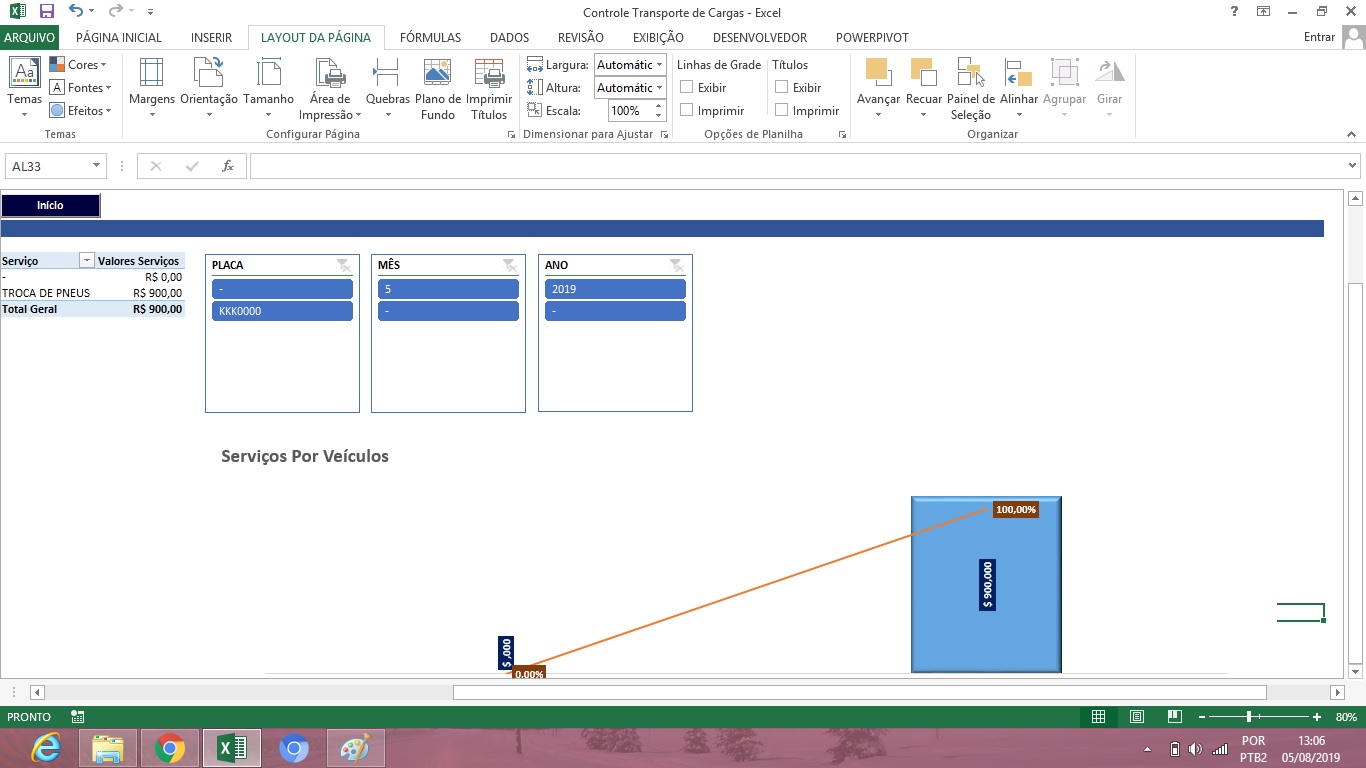Image resolution: width=1366 pixels, height=768 pixels.
Task: Open the Quebras page breaks menu
Action: (x=388, y=88)
